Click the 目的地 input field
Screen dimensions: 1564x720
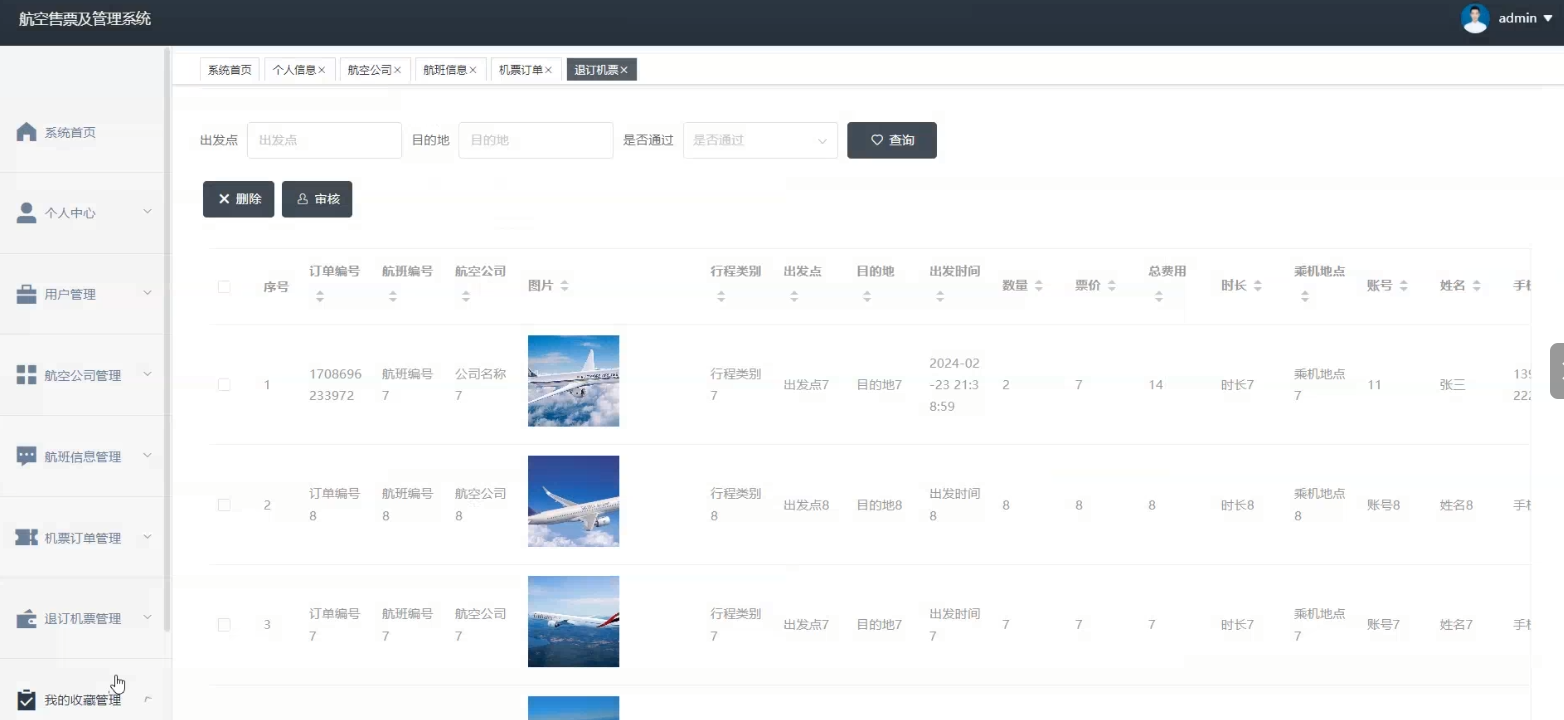(x=535, y=140)
